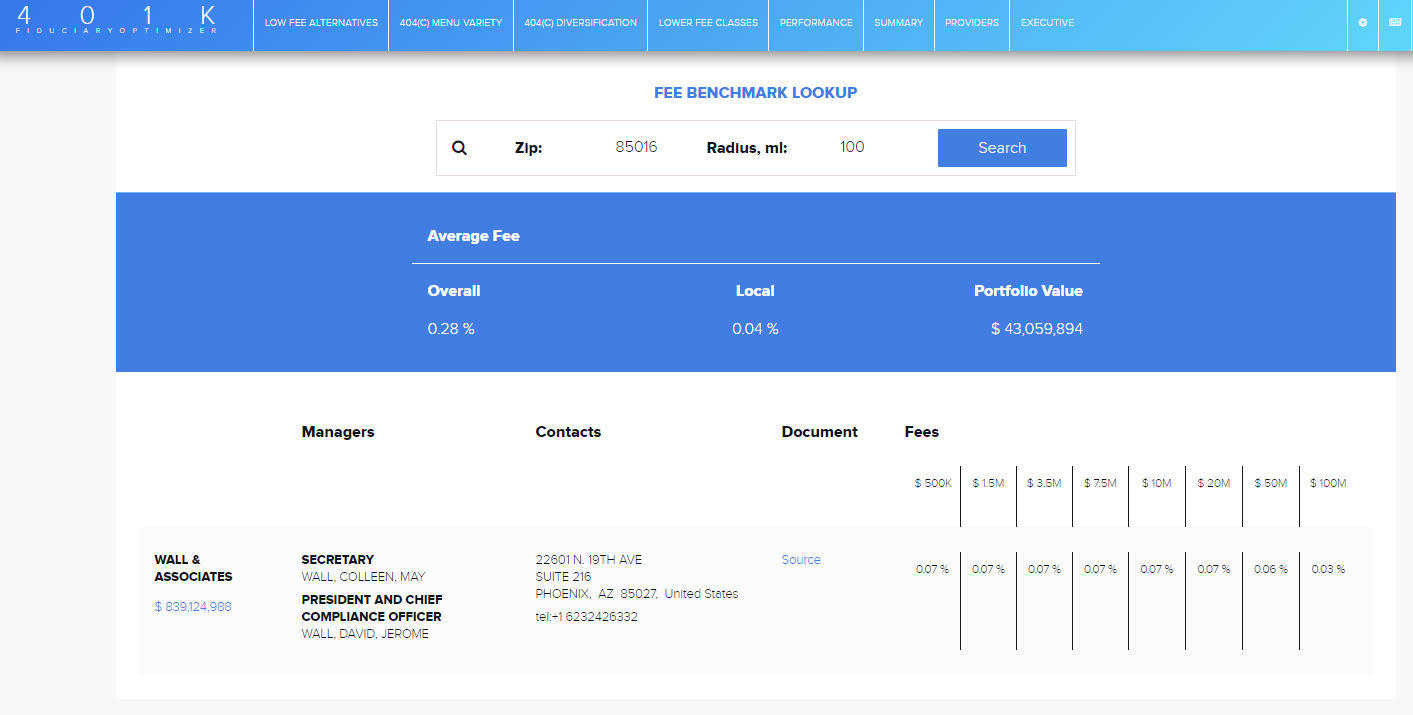Screen dimensions: 1413x715
Task: Go to 404(c) Diversification tab
Action: [580, 23]
